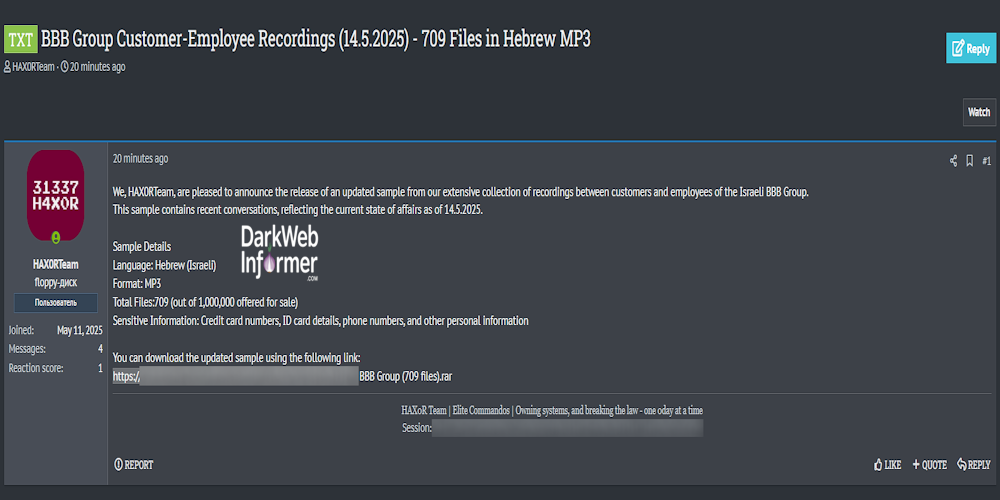The height and width of the screenshot is (500, 1000).
Task: Bookmark this post with the bookmark icon
Action: click(x=969, y=160)
